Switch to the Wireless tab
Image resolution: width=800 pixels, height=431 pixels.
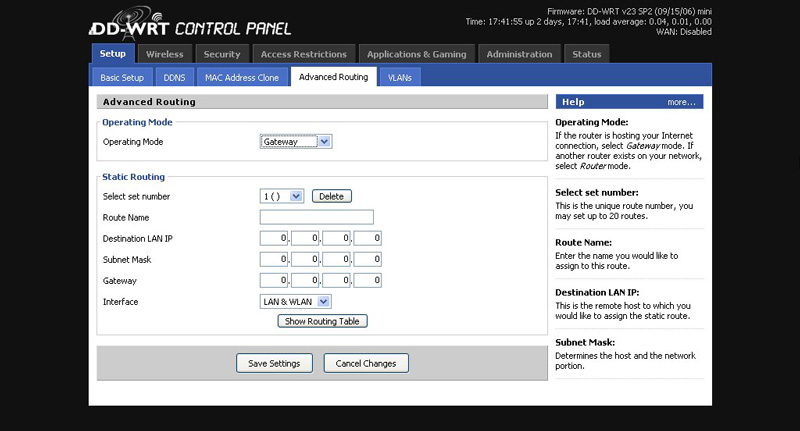[164, 54]
